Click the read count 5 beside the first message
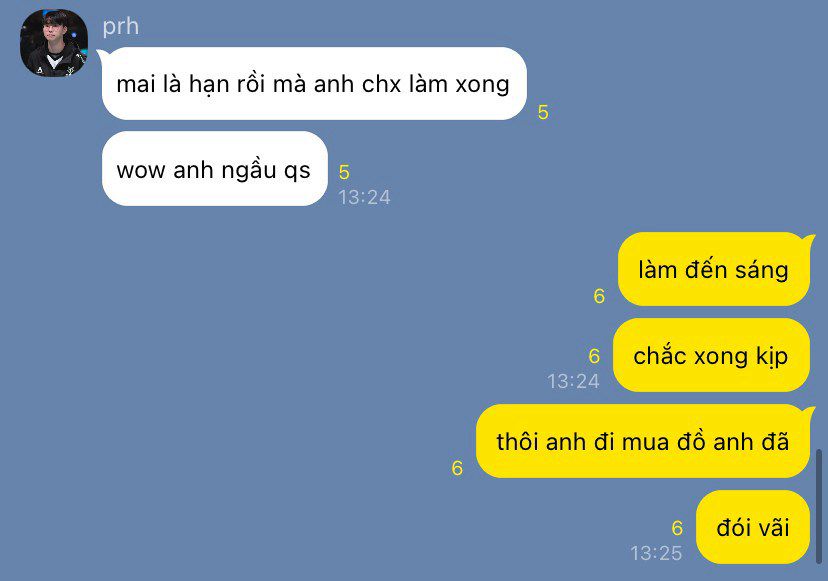 pyautogui.click(x=543, y=112)
